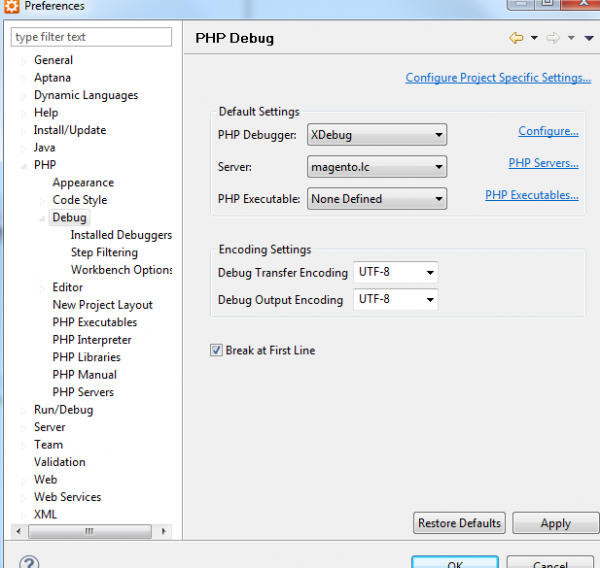The height and width of the screenshot is (568, 600).
Task: Confirm with the OK button
Action: pyautogui.click(x=455, y=563)
